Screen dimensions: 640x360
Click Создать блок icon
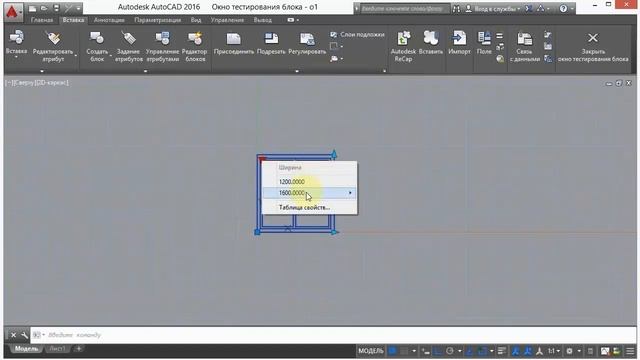[97, 38]
